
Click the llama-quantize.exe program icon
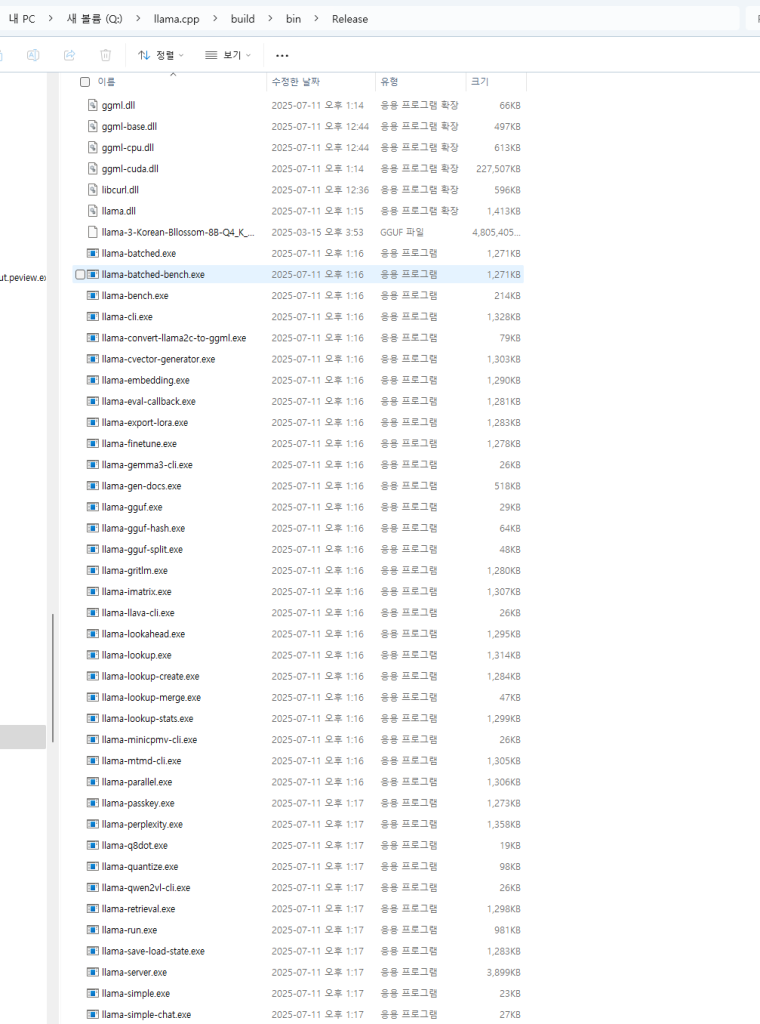[x=93, y=867]
